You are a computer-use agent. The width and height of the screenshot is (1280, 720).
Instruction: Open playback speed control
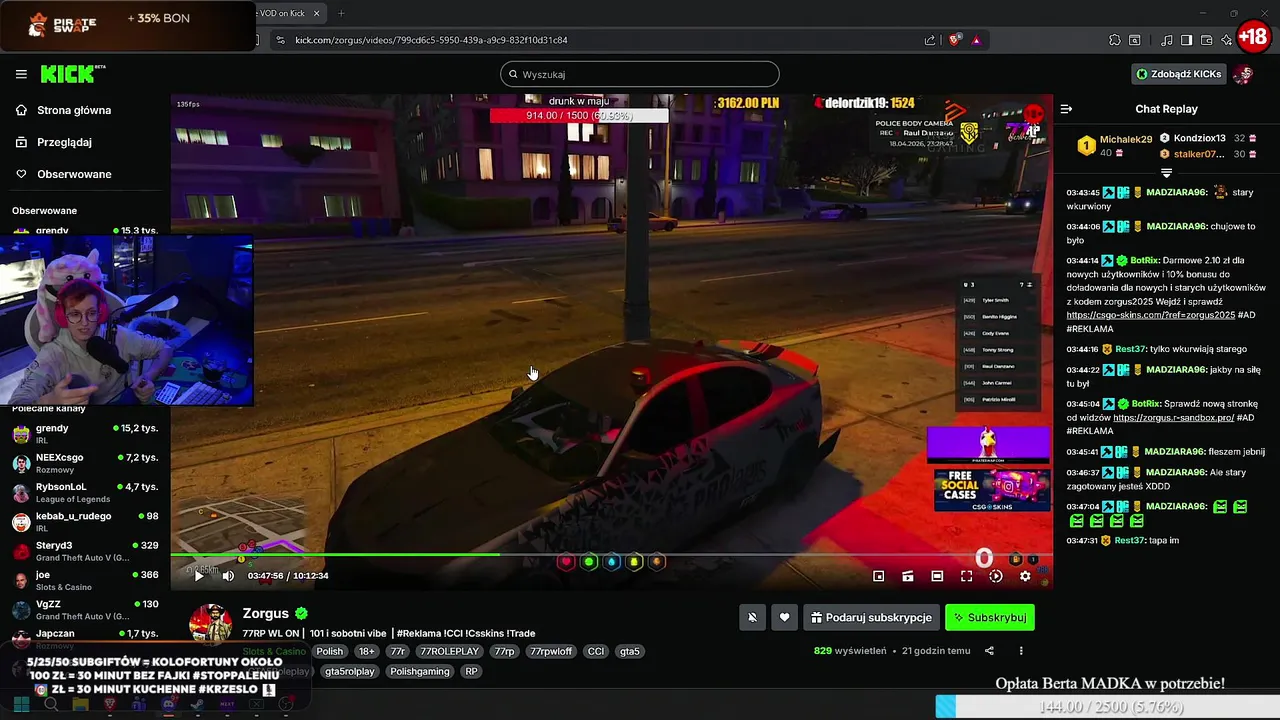995,576
